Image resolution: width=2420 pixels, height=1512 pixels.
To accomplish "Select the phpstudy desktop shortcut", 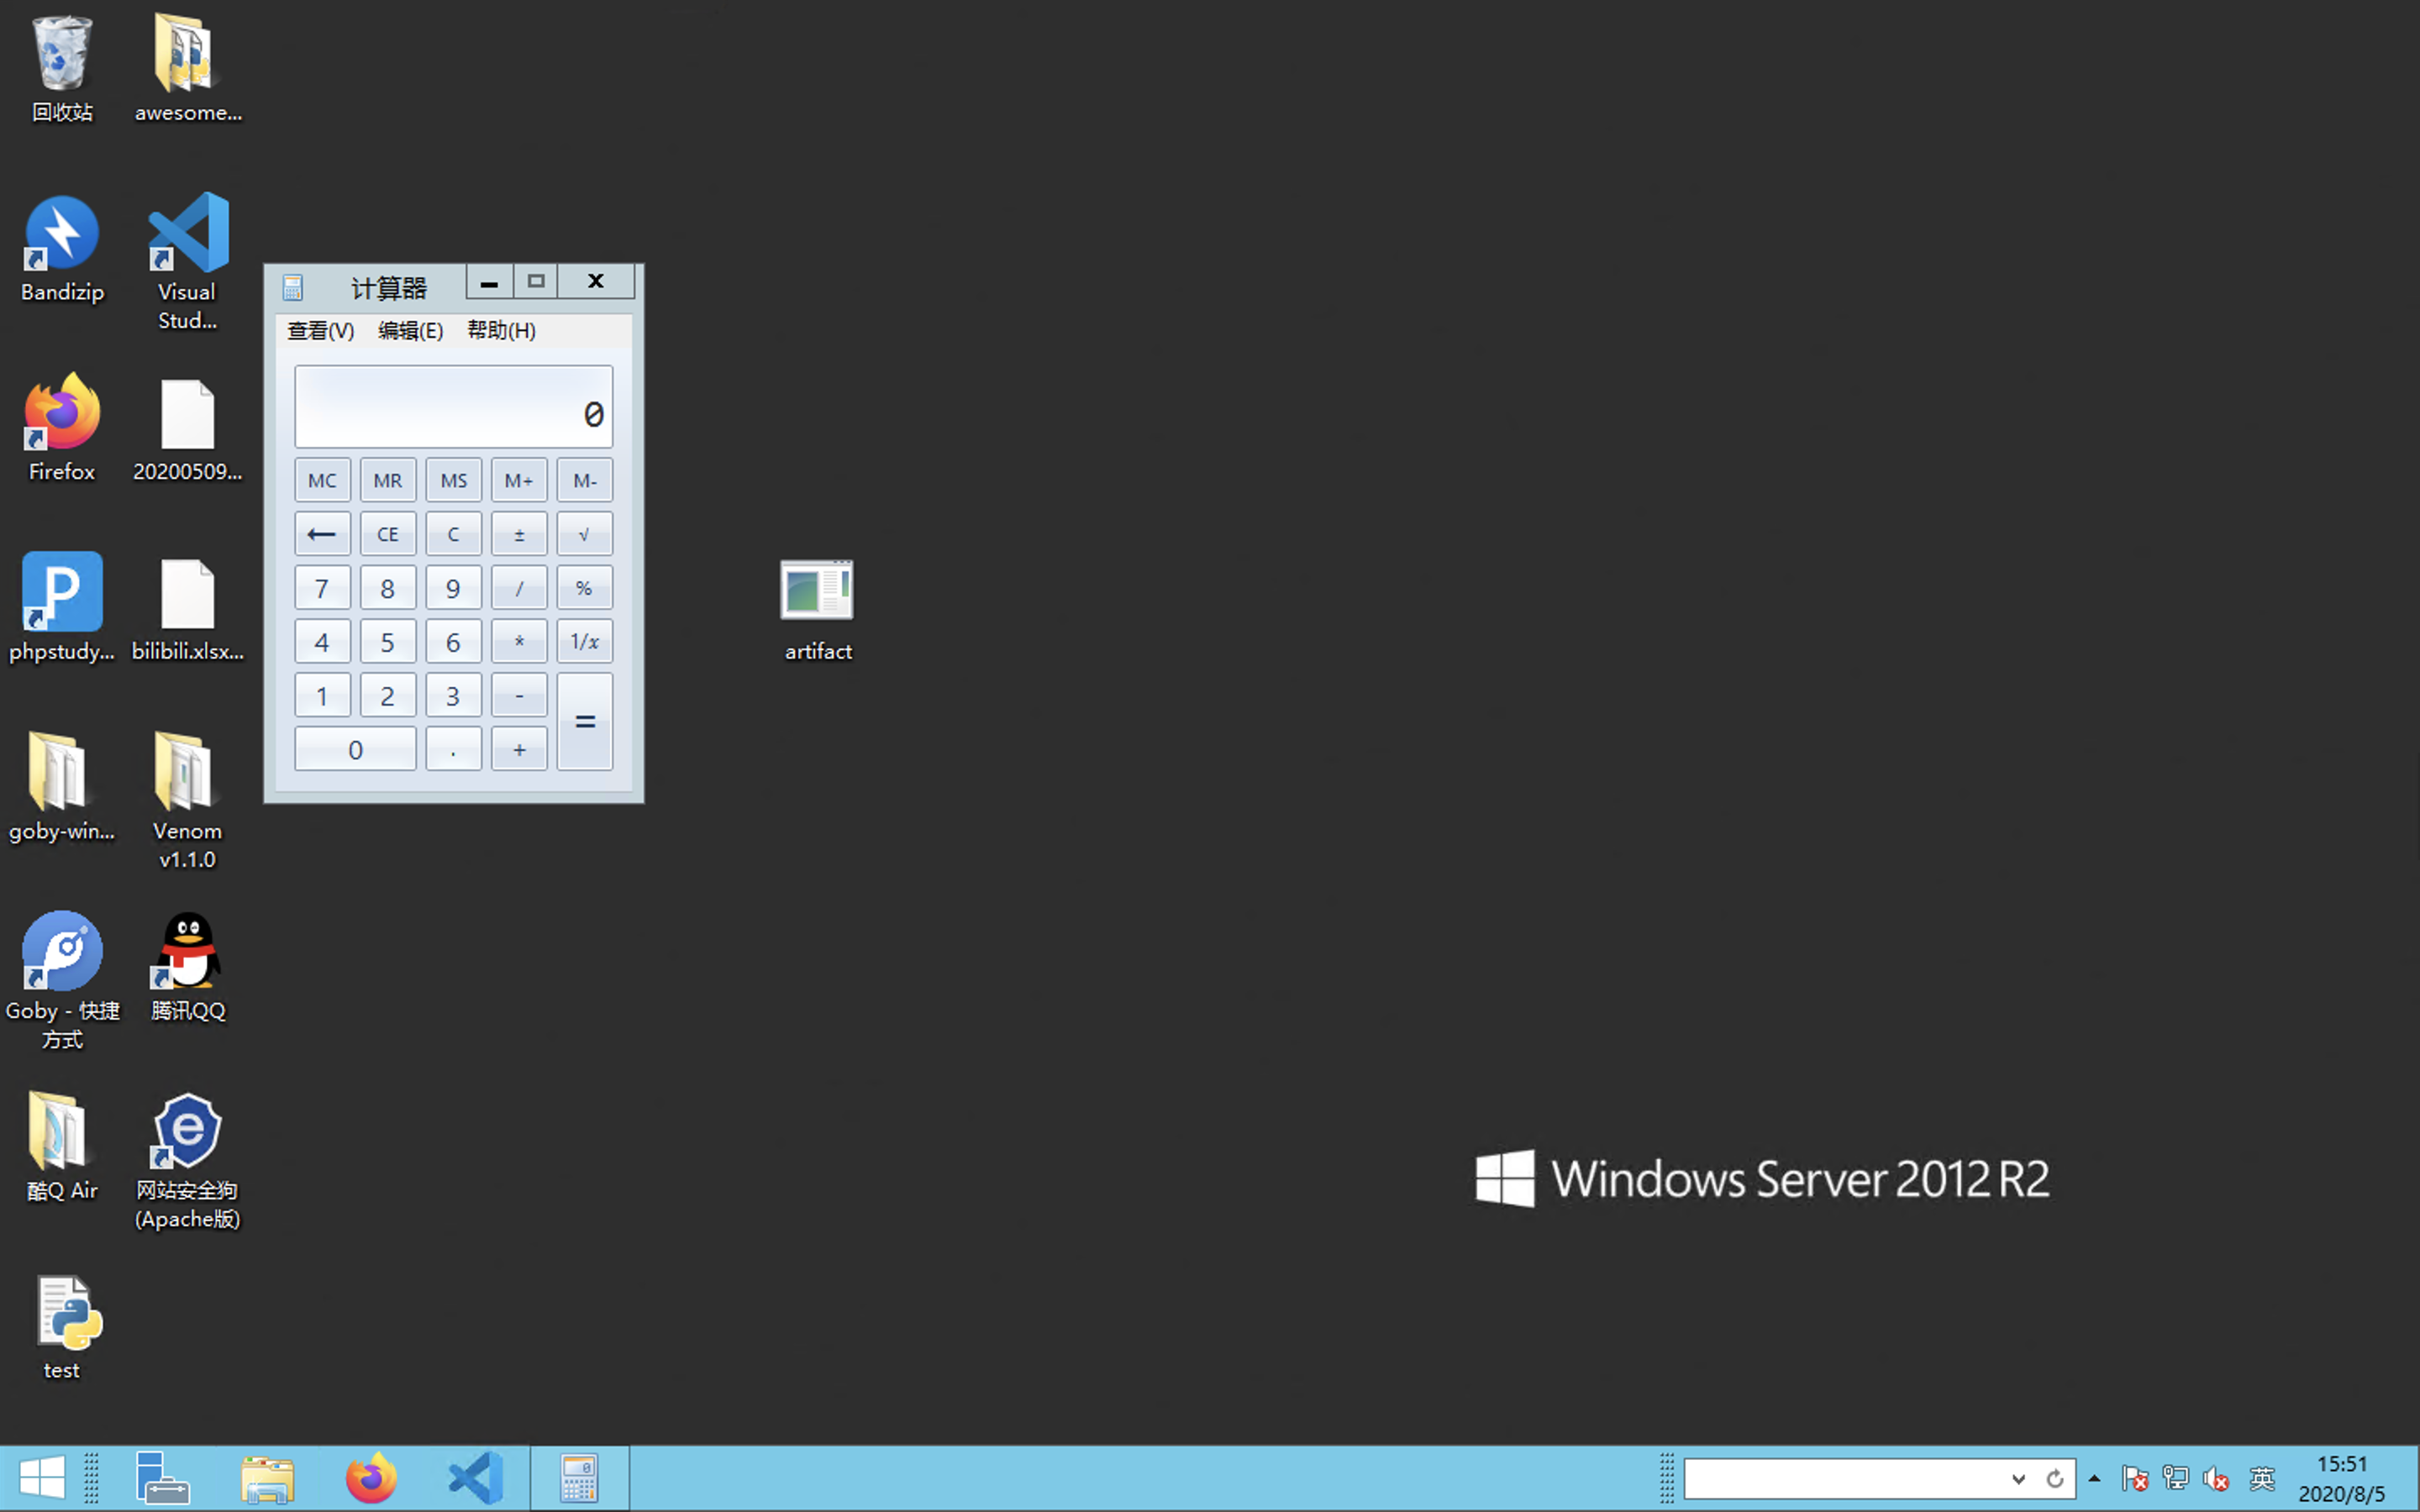I will click(x=61, y=593).
